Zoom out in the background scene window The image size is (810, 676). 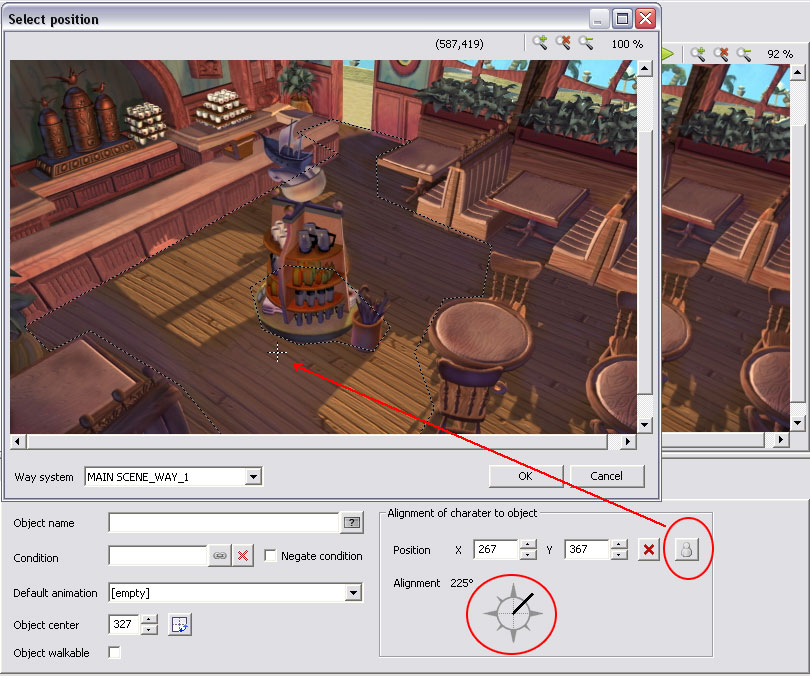pos(744,54)
